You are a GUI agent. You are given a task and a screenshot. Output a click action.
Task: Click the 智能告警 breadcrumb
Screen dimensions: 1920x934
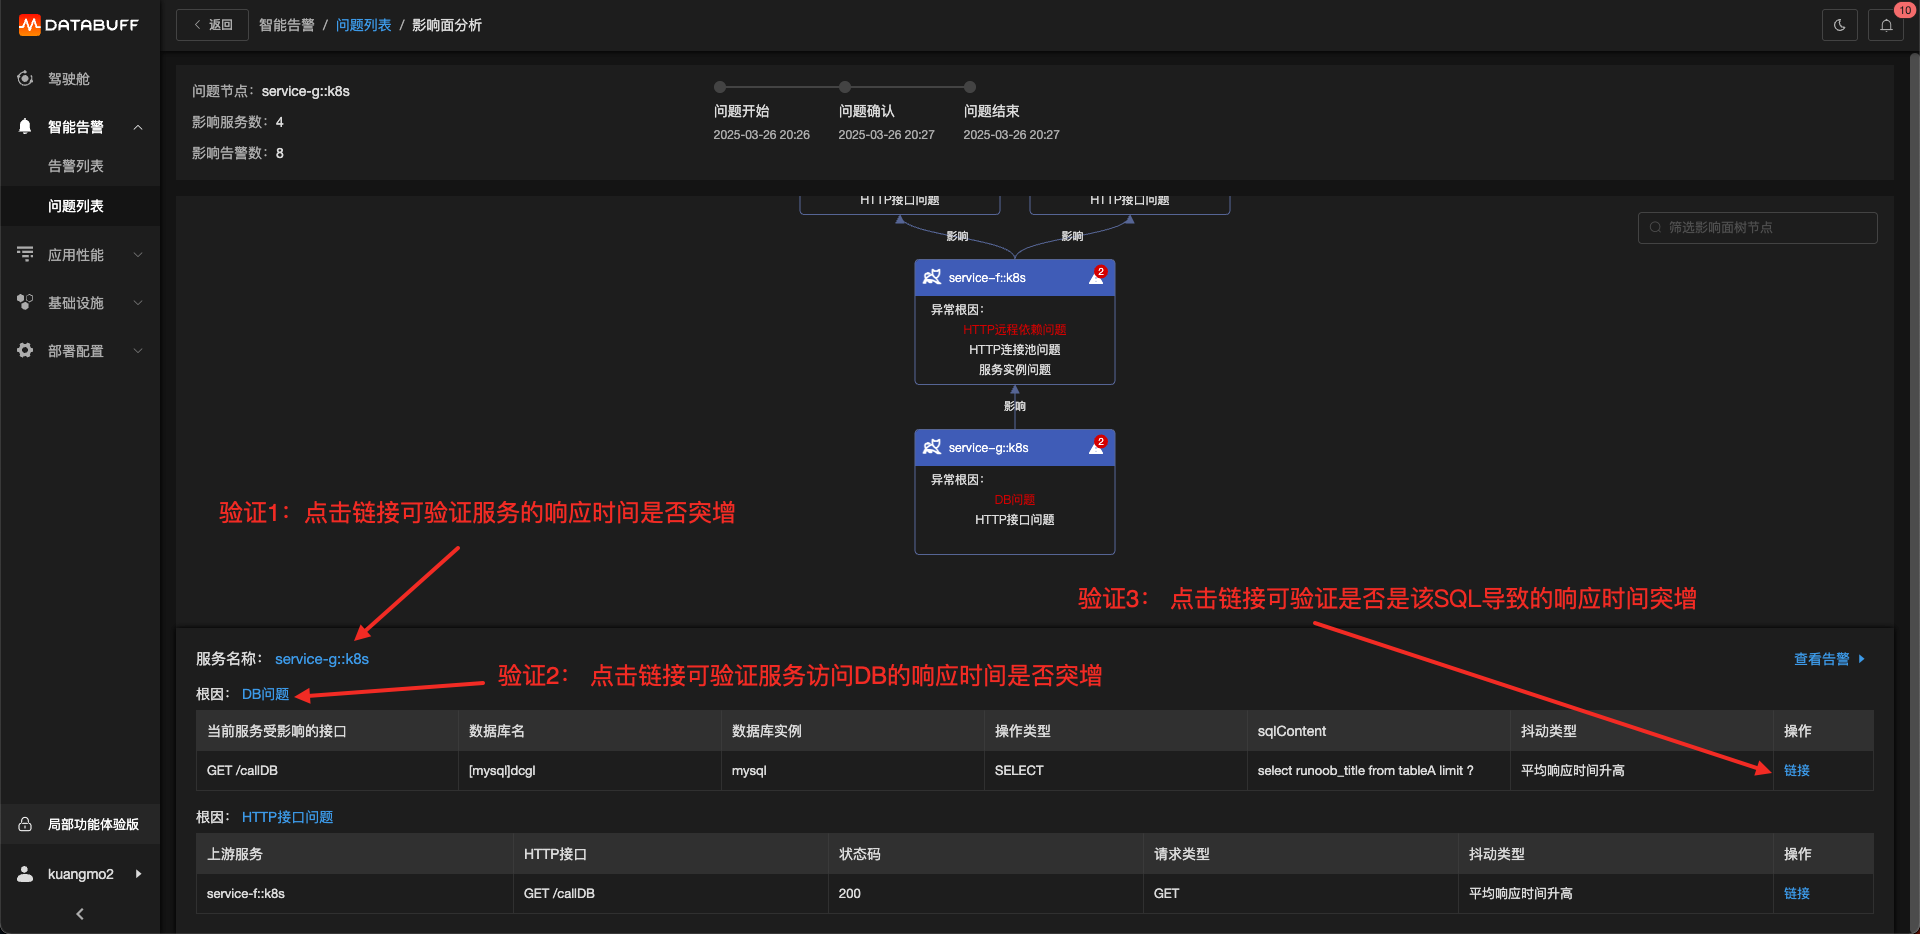(286, 25)
